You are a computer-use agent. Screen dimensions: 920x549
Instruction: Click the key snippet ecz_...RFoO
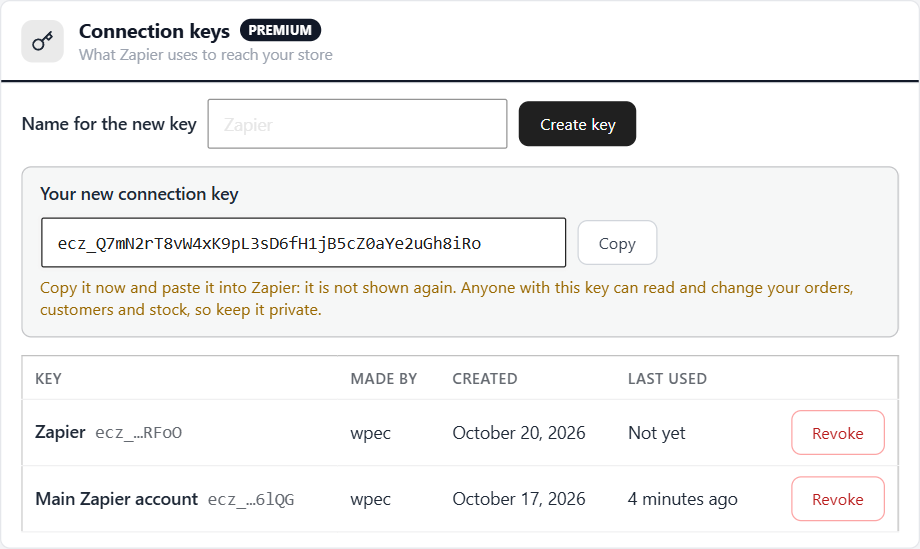point(138,433)
